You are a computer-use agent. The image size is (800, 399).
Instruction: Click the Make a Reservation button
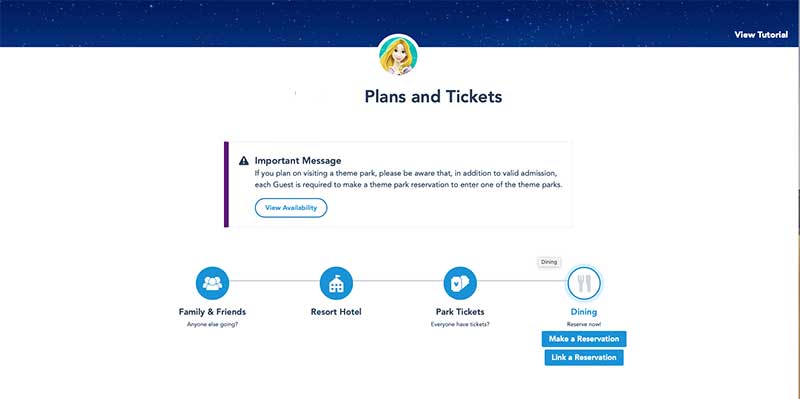(x=584, y=339)
